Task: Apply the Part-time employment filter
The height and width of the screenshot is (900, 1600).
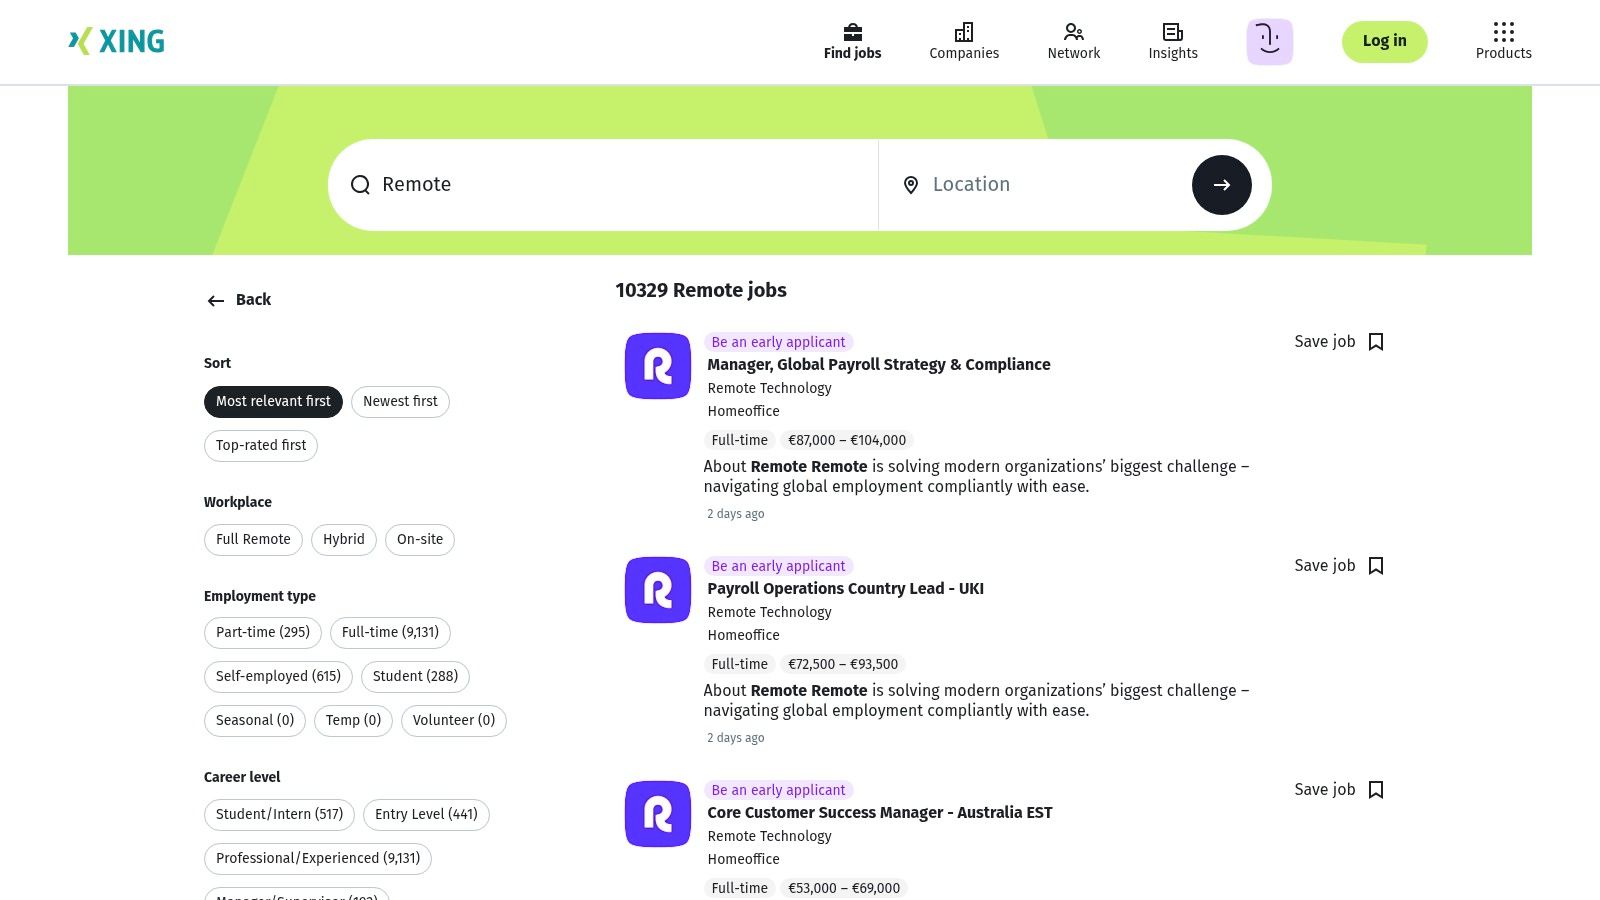Action: click(x=262, y=632)
